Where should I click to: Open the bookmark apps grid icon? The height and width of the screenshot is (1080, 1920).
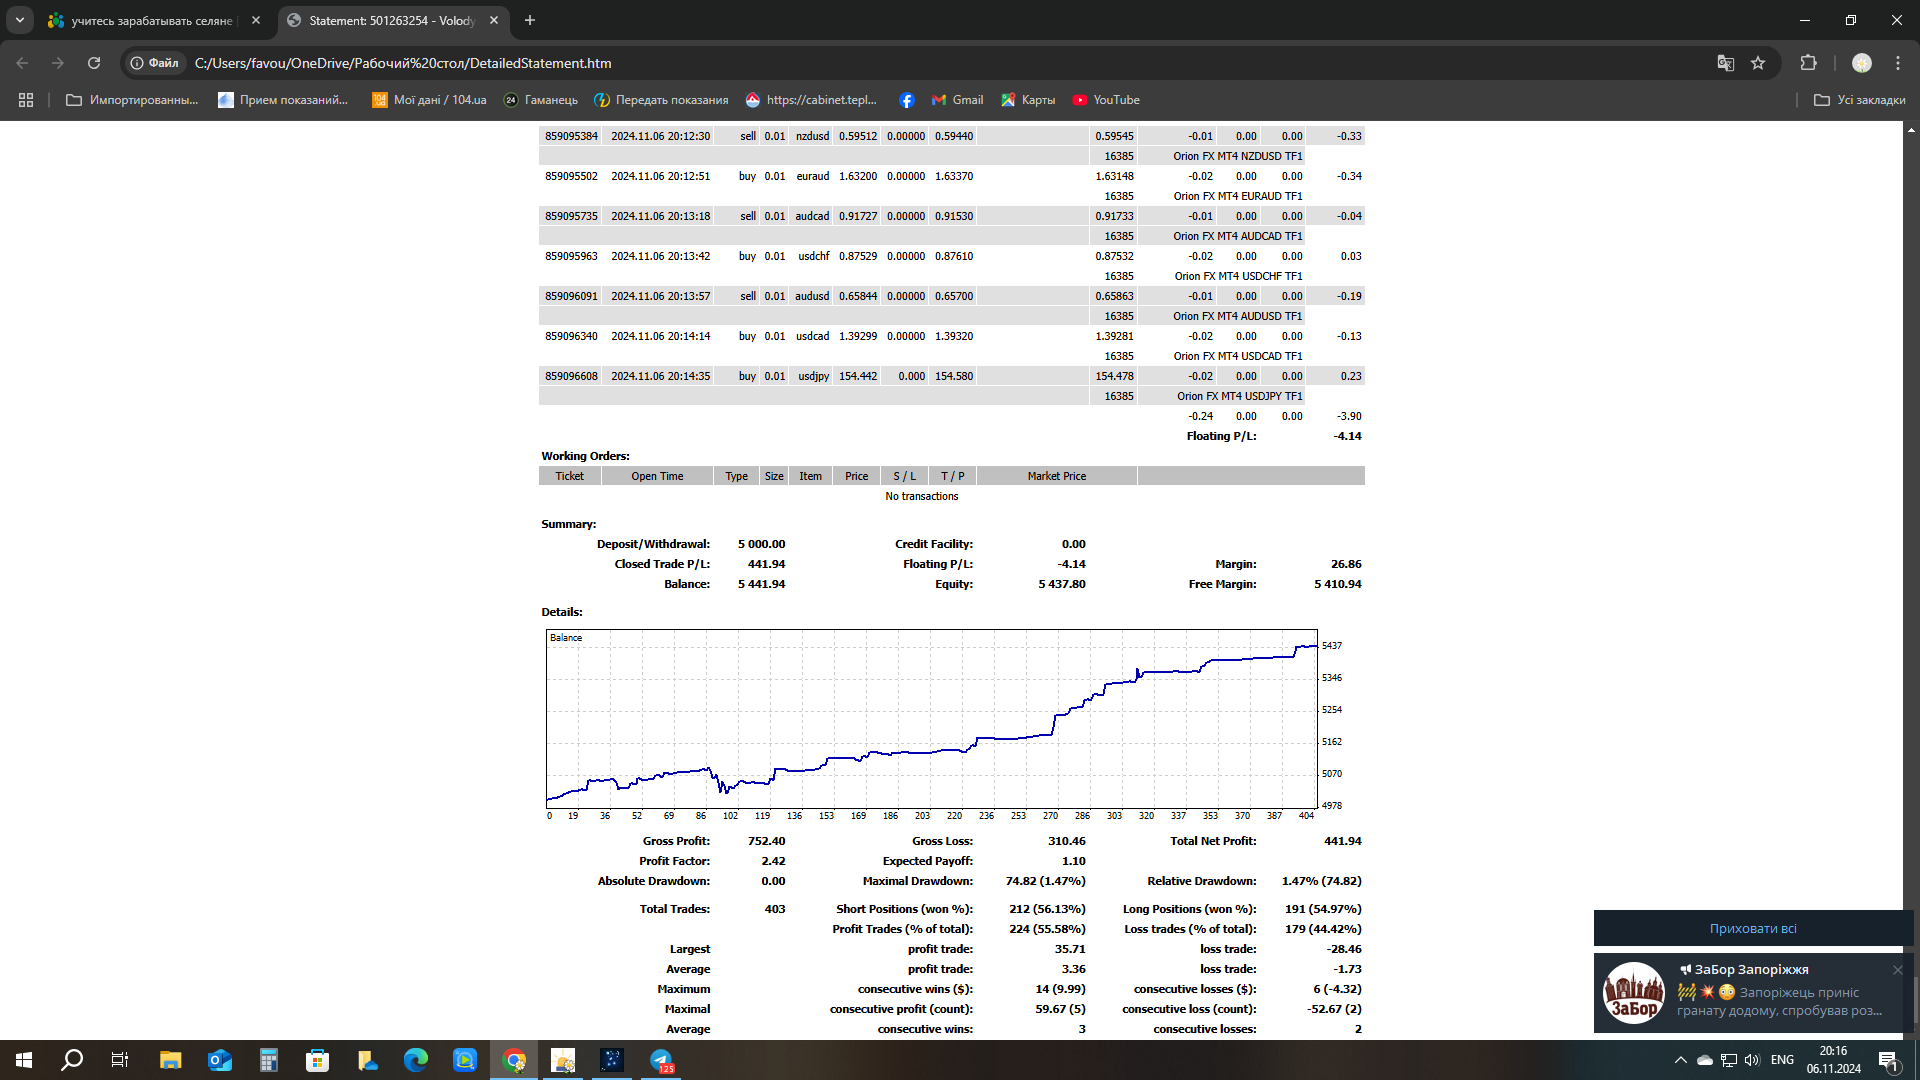pos(26,100)
